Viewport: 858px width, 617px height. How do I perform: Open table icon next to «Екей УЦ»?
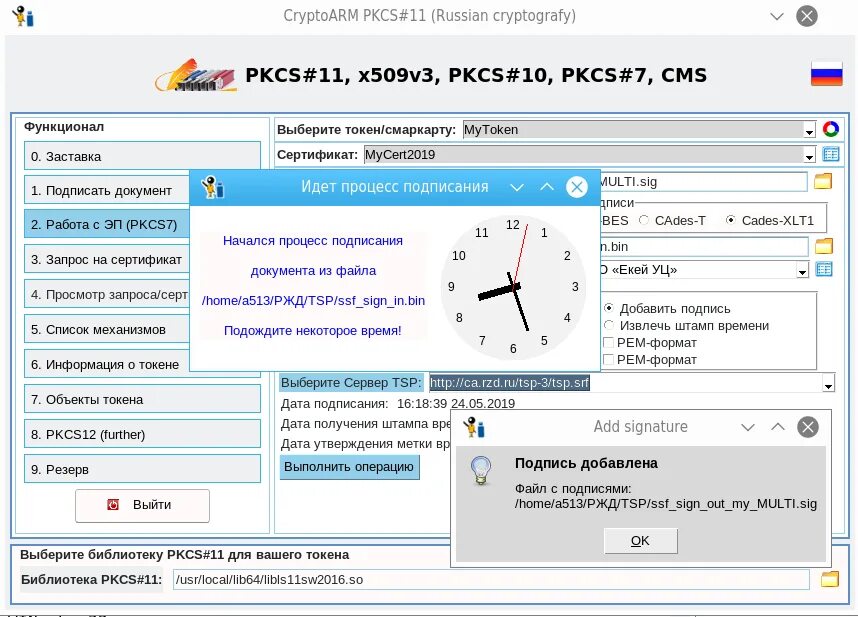[x=824, y=269]
